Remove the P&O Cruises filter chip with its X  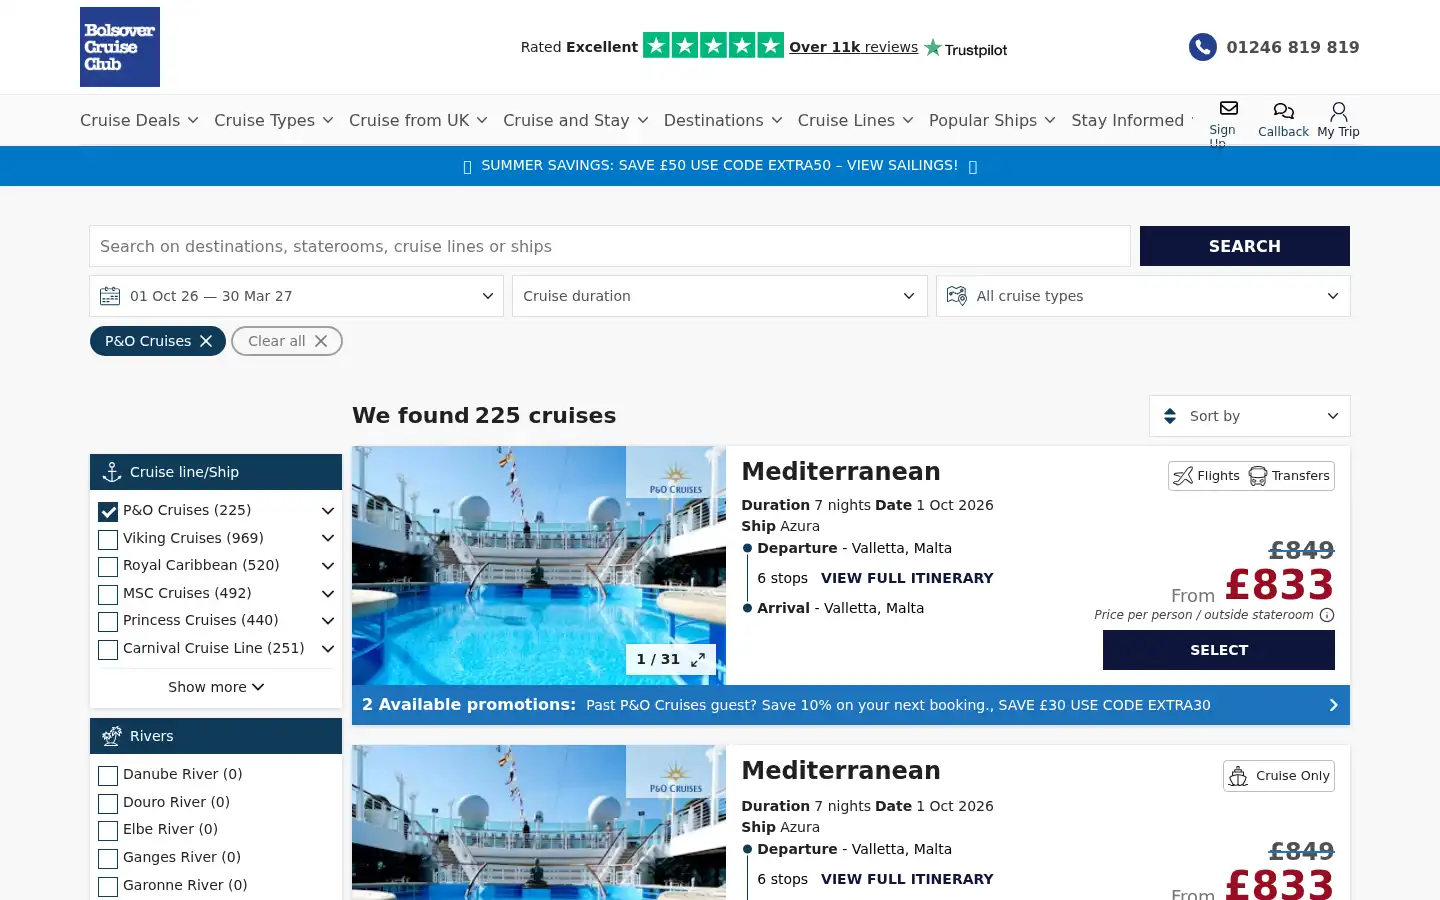tap(206, 341)
